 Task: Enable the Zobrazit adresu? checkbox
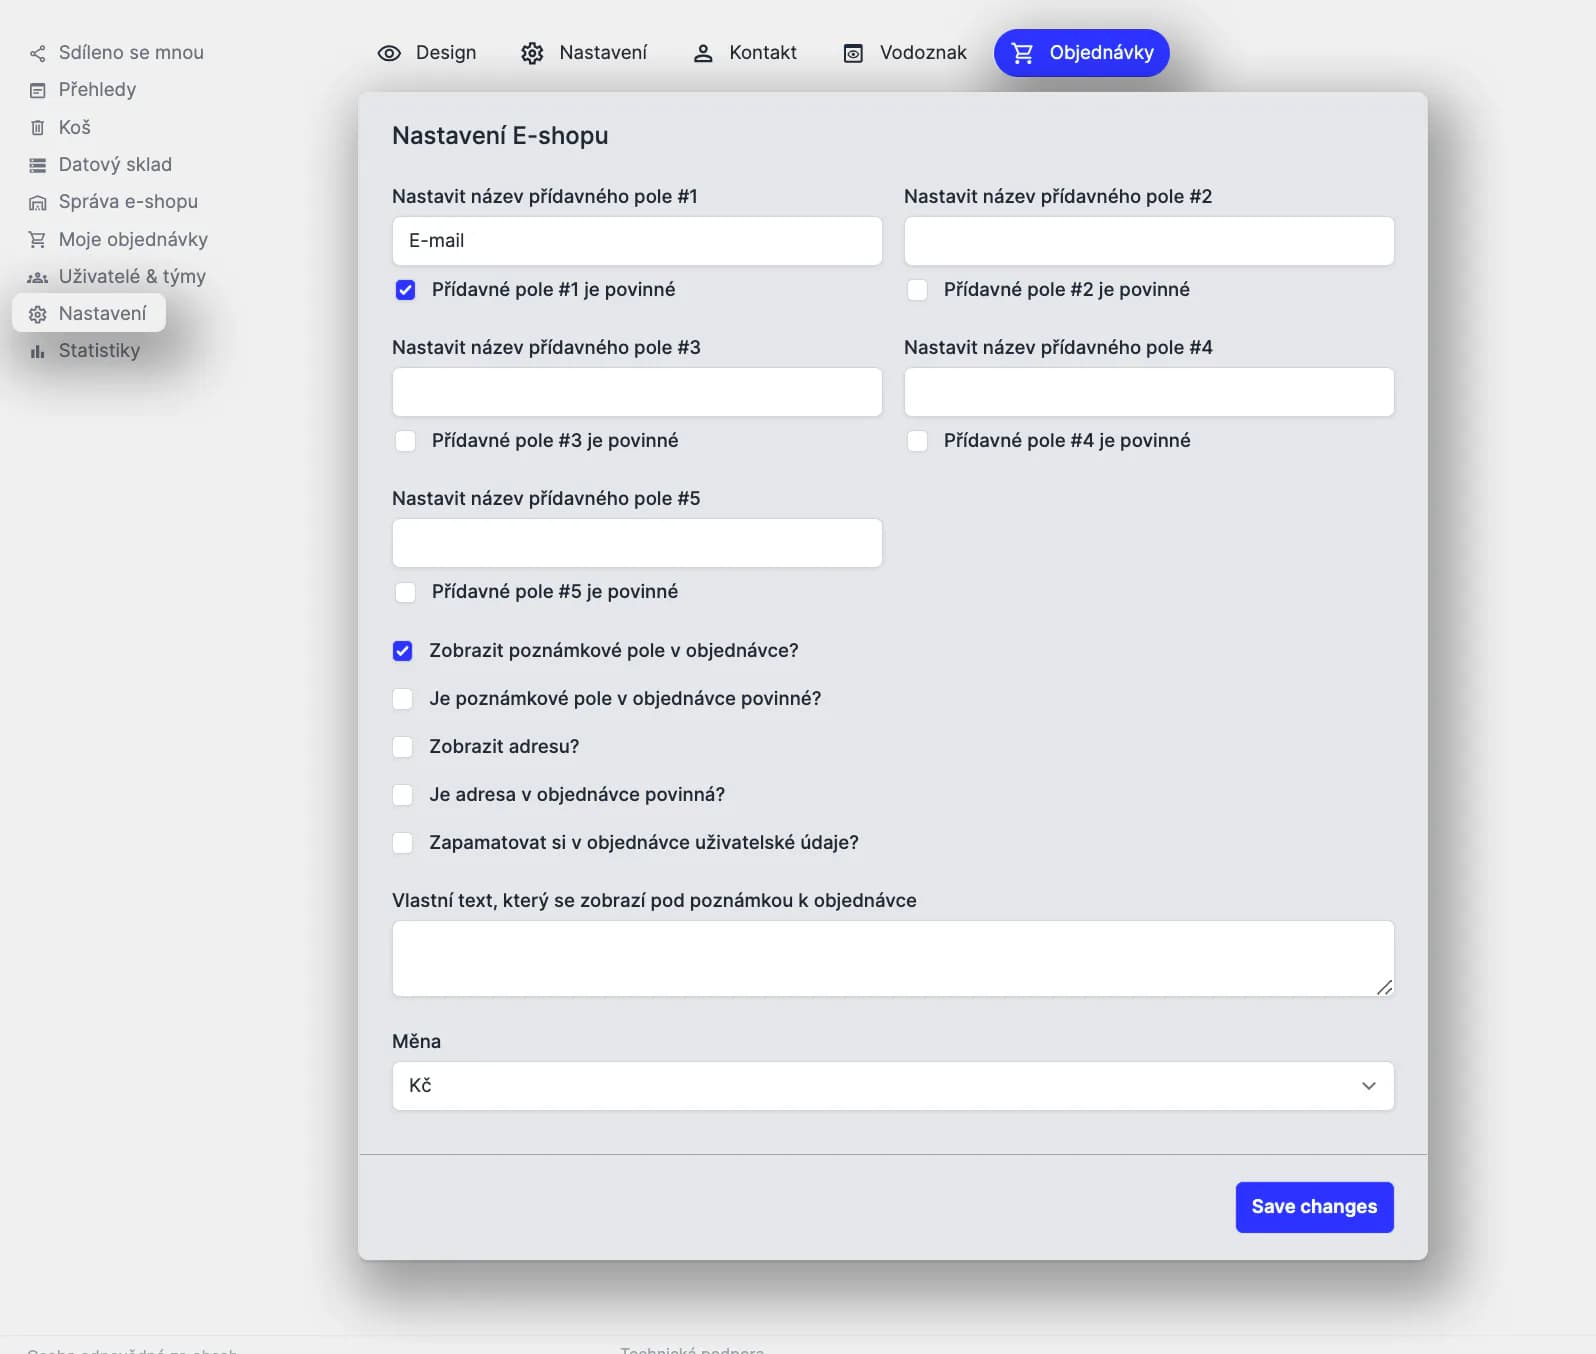(x=403, y=747)
